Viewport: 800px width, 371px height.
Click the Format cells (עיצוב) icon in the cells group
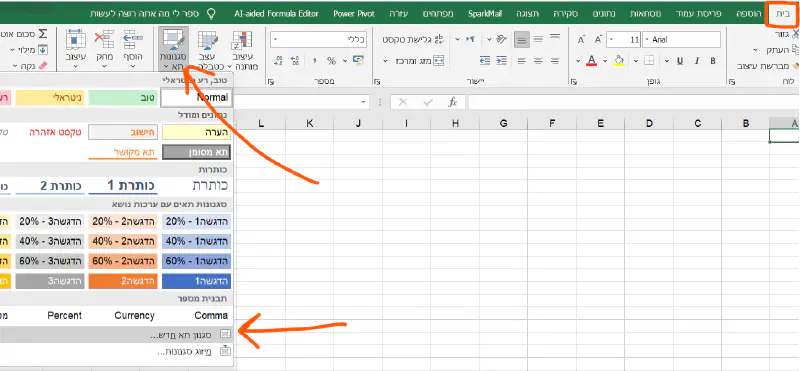[x=76, y=39]
